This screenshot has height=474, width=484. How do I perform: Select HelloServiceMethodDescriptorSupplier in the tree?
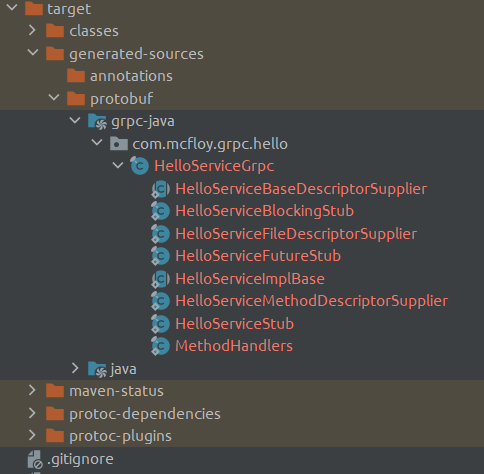click(x=312, y=301)
